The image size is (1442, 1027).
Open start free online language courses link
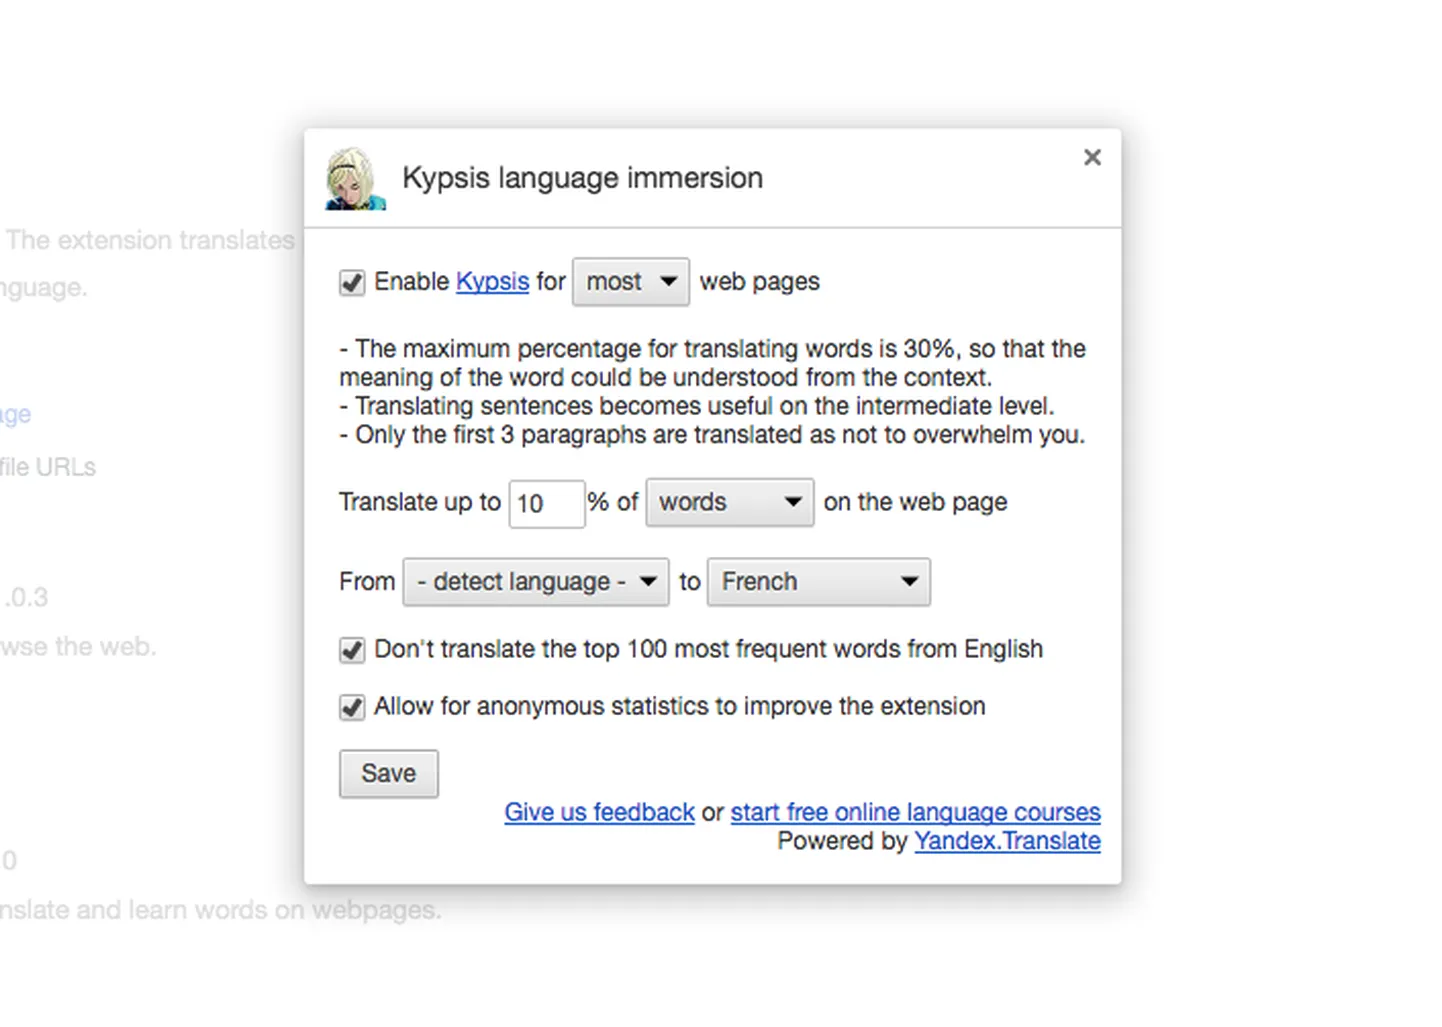(x=915, y=812)
